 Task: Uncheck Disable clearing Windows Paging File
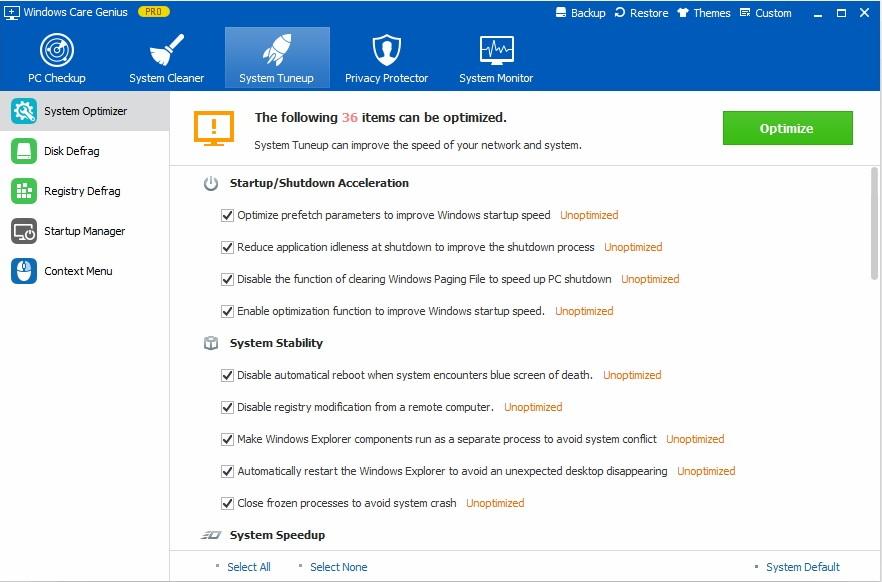pyautogui.click(x=227, y=279)
